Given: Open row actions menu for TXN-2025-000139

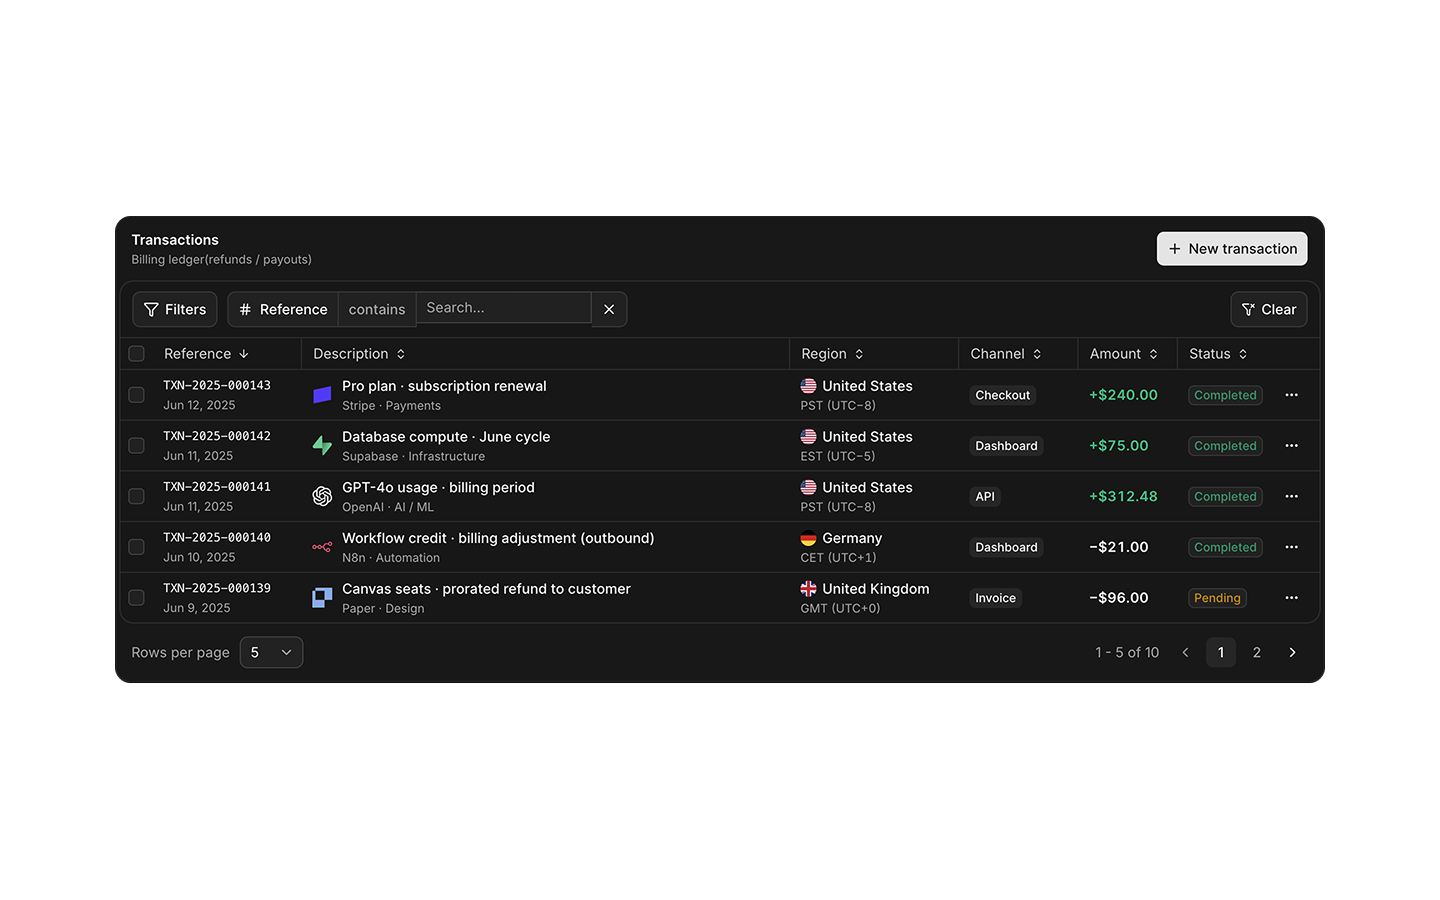Looking at the screenshot, I should click(1292, 598).
